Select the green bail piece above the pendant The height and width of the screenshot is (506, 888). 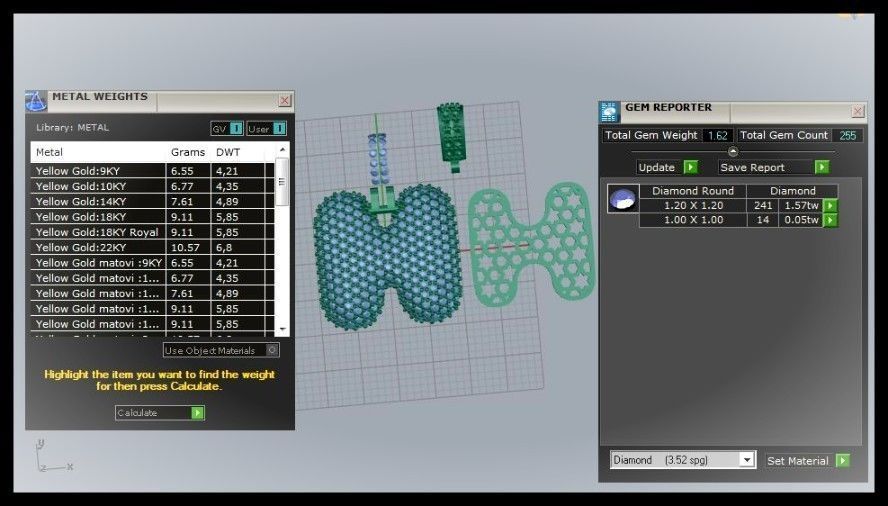(451, 138)
